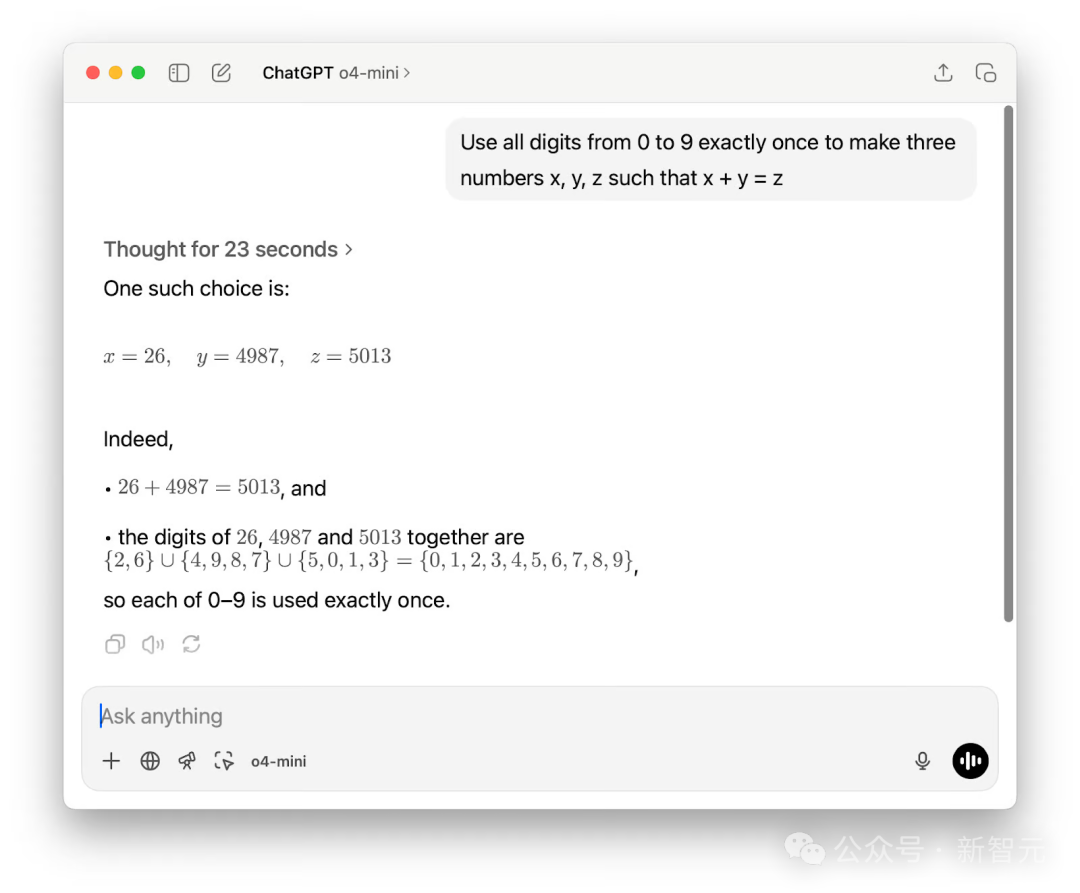Screen dimensions: 1080x893
Task: Click the yellow traffic light button
Action: 116,72
